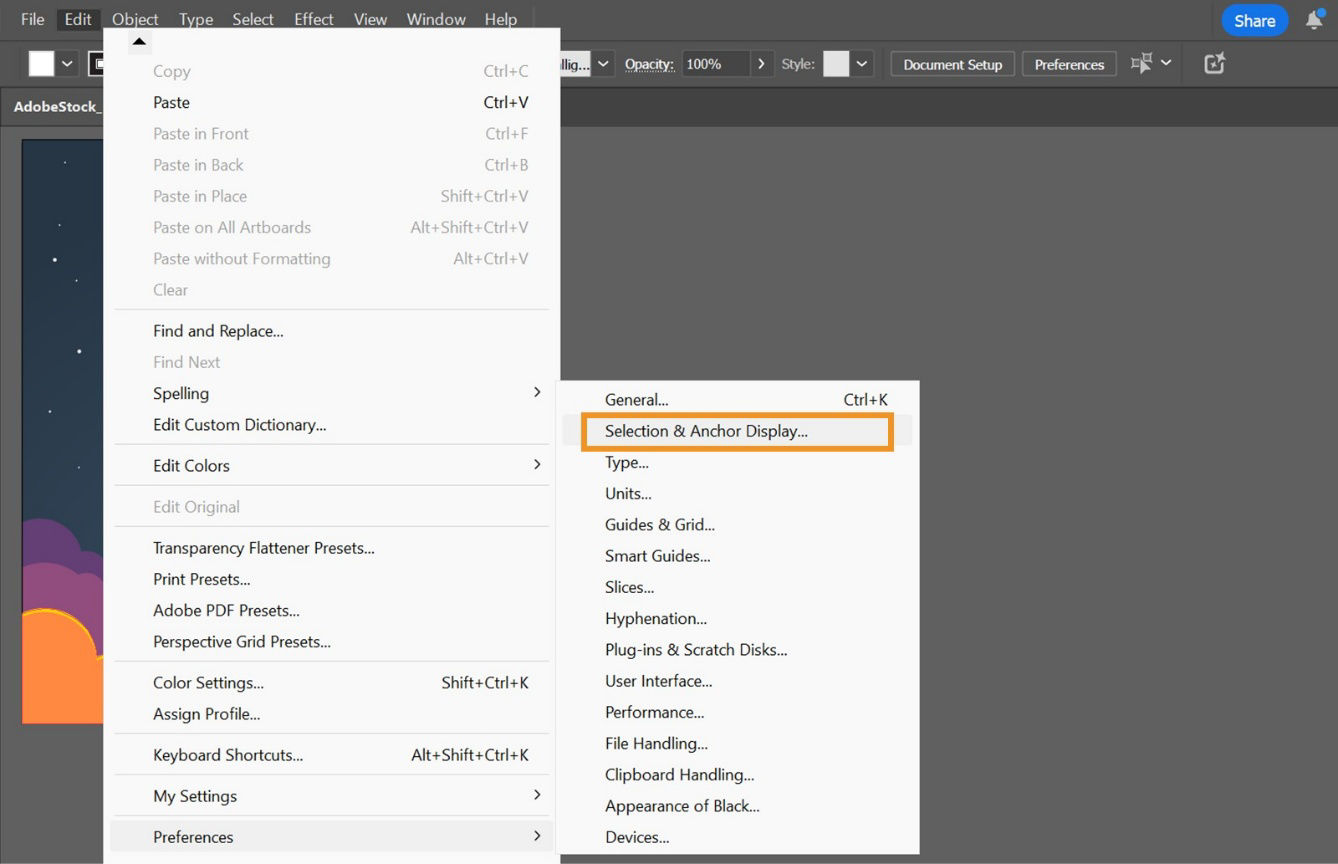
Task: Click the starred document icon beside Share
Action: (x=1213, y=63)
